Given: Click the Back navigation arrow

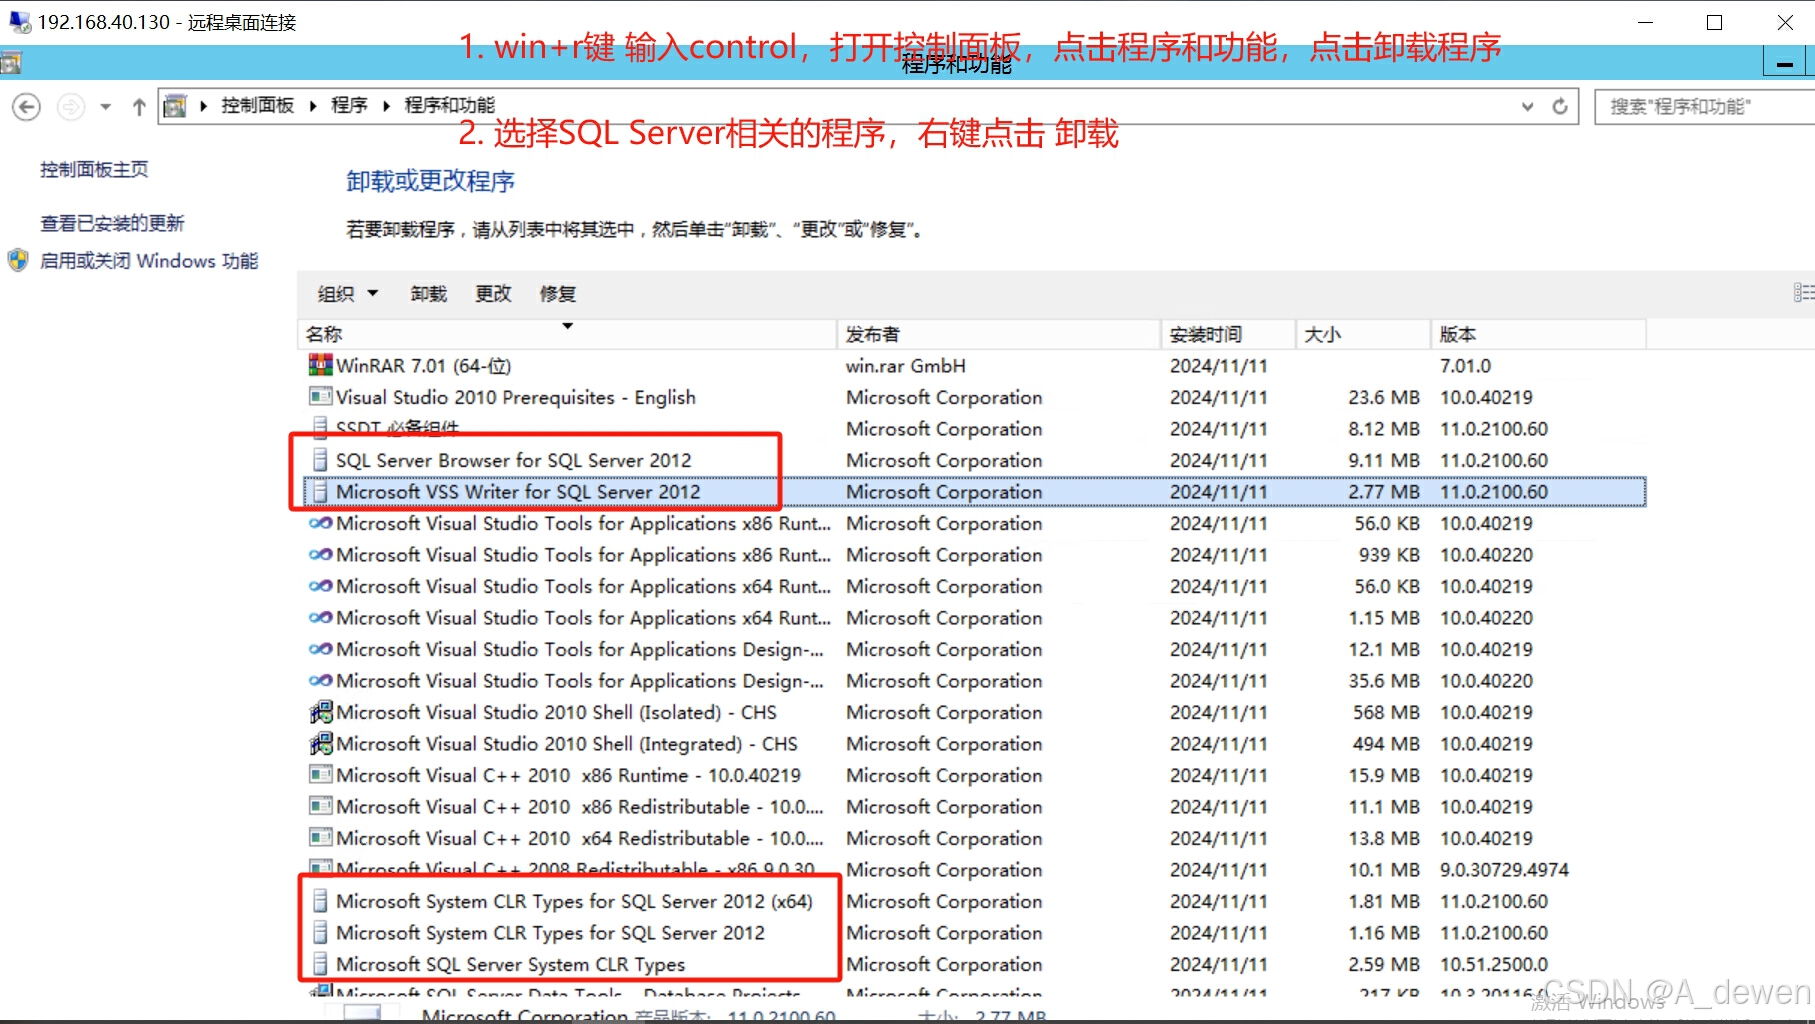Looking at the screenshot, I should (x=26, y=106).
